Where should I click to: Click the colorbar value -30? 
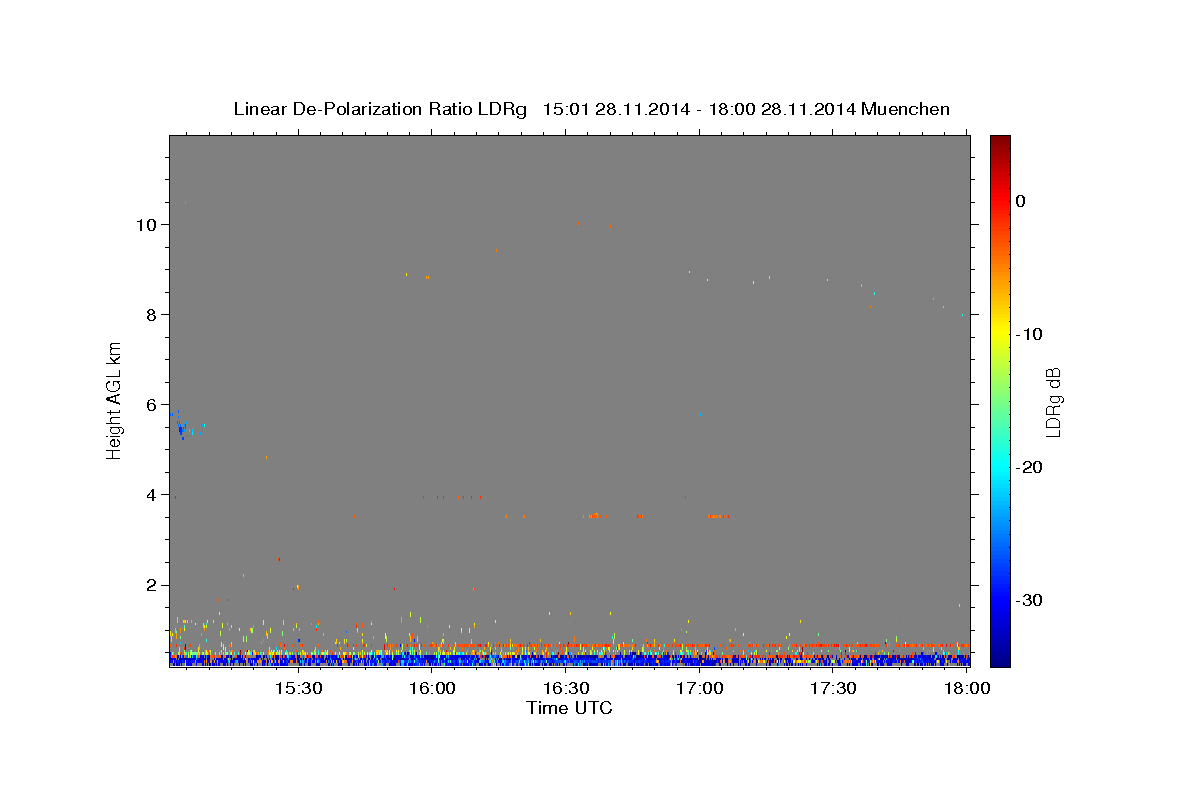click(1030, 600)
